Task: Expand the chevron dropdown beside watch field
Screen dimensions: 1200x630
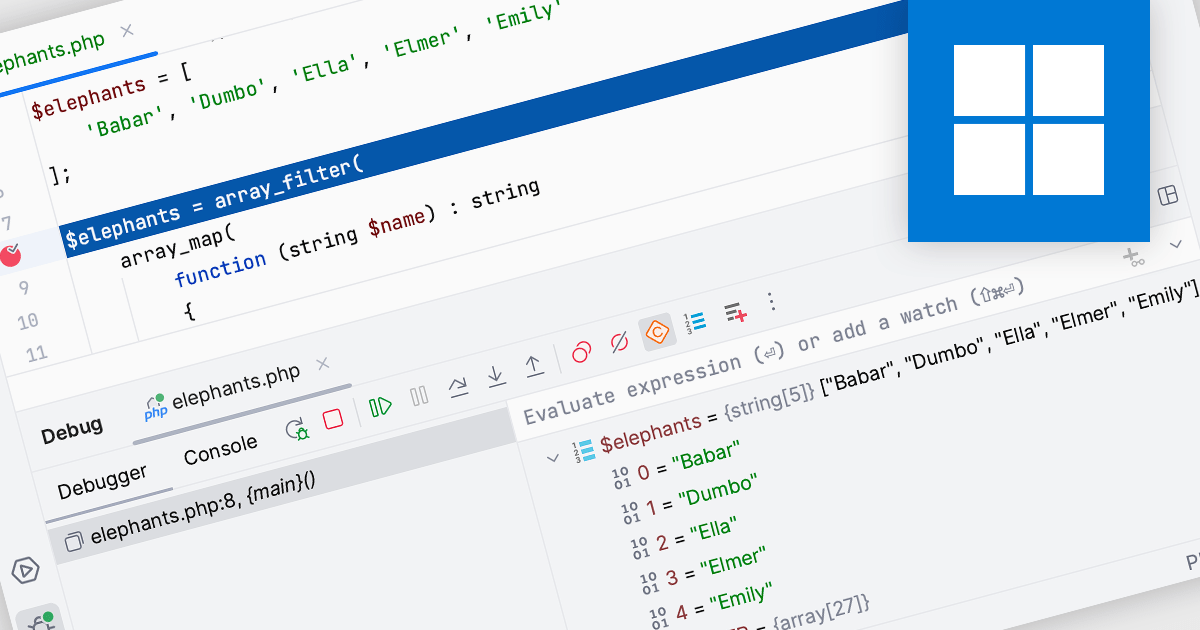Action: [1176, 244]
